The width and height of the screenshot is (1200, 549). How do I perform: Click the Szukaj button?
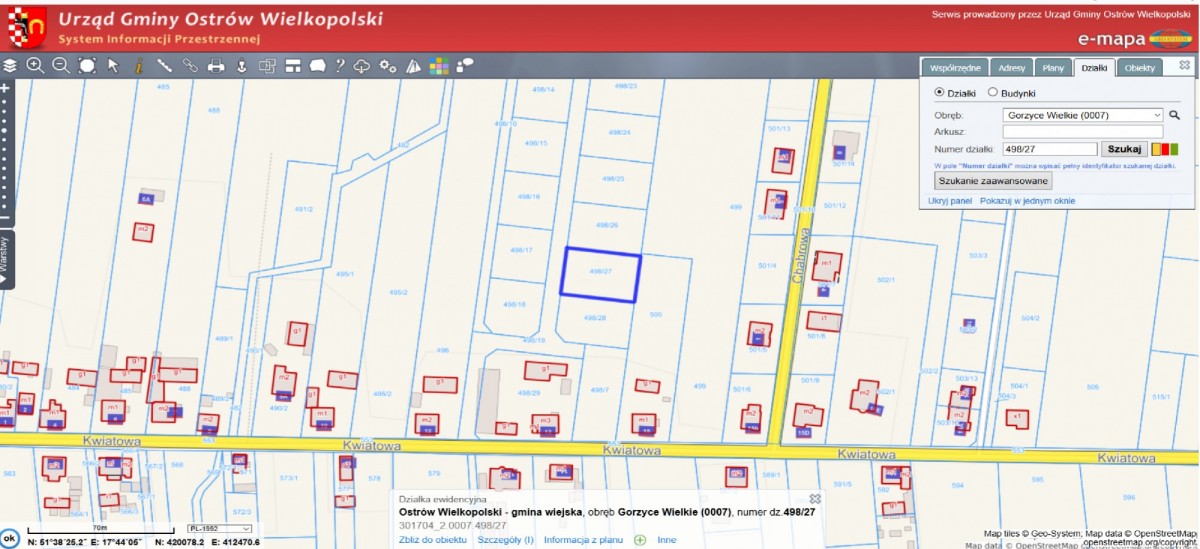[1124, 149]
